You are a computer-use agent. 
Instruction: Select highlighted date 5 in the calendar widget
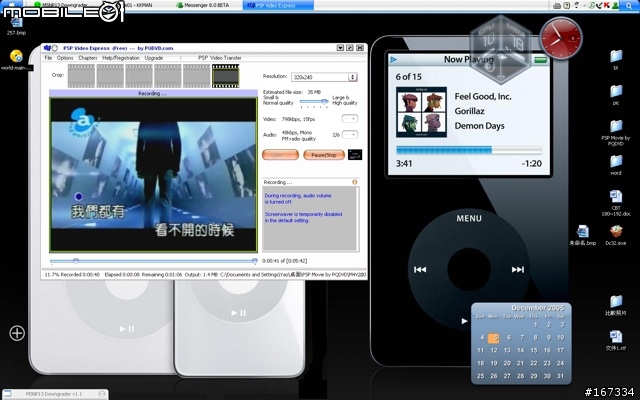point(494,338)
